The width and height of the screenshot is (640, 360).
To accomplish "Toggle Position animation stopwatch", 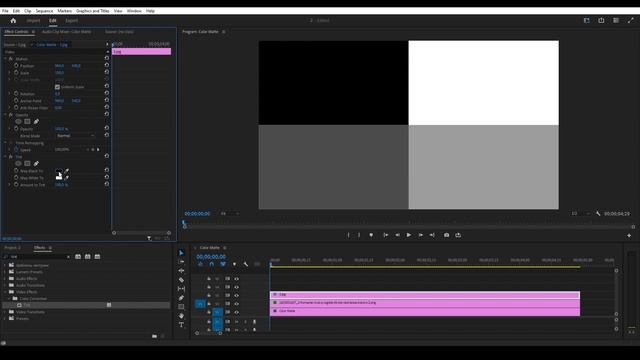I will (16, 65).
